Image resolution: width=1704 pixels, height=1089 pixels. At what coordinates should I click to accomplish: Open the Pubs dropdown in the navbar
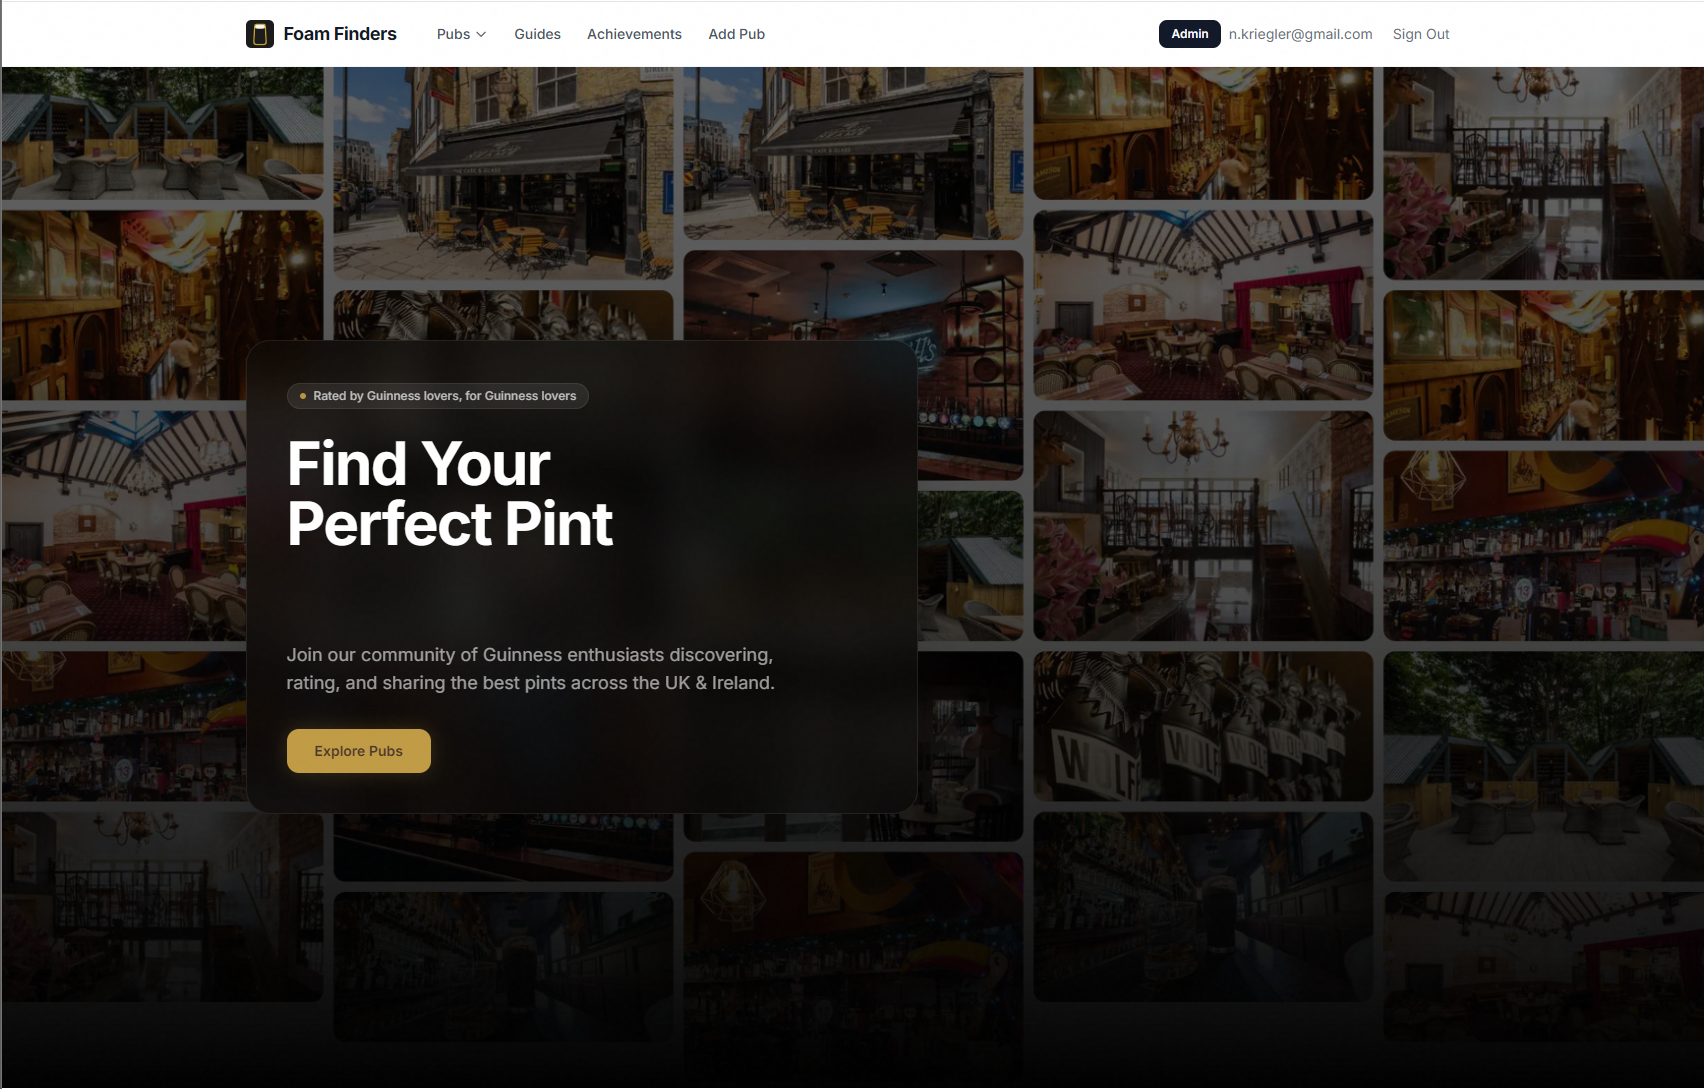[x=452, y=33]
